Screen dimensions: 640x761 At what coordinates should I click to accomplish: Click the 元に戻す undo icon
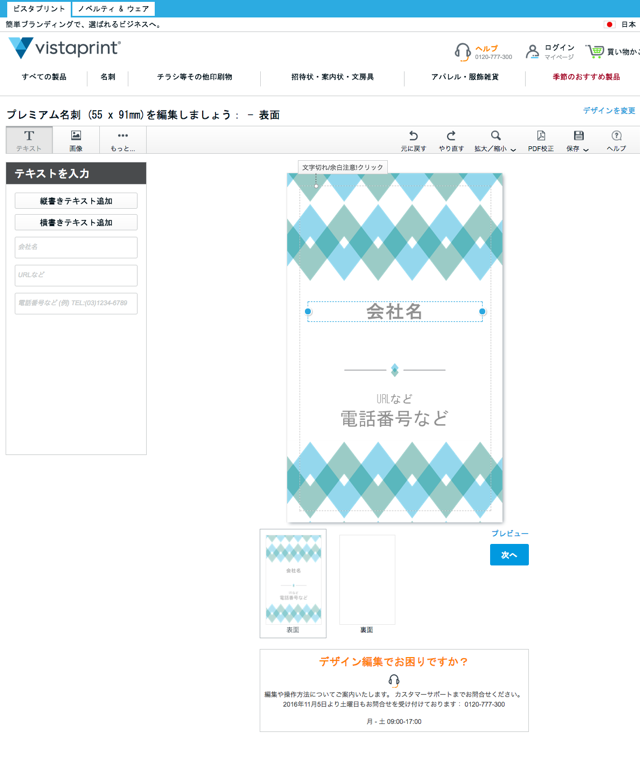(413, 136)
